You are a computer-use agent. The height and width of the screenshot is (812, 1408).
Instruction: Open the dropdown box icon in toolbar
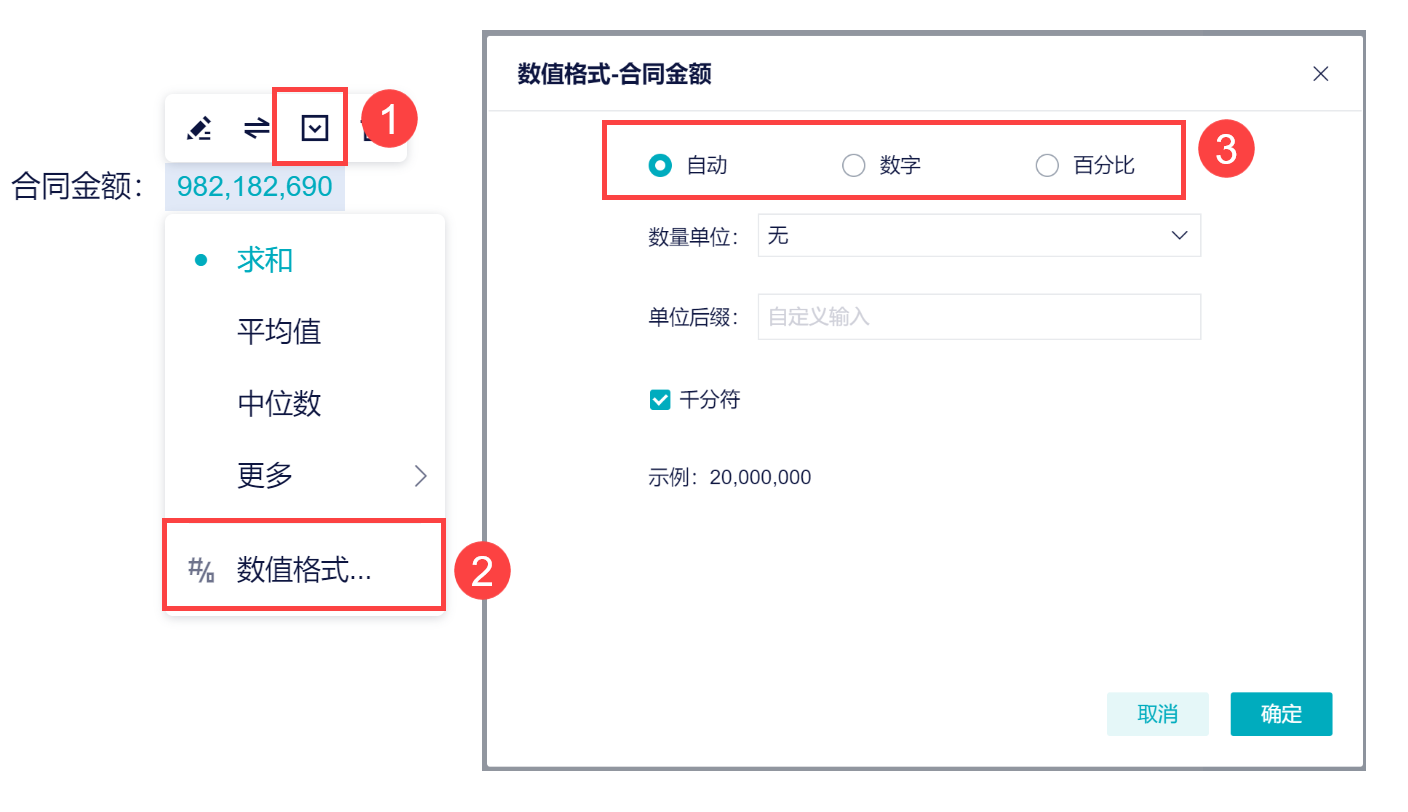(x=315, y=128)
